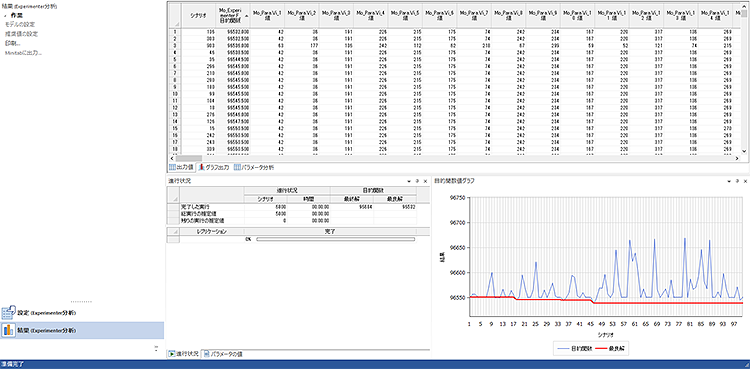Switch to the パラメータの値 bottom tab
This screenshot has width=750, height=369.
223,354
